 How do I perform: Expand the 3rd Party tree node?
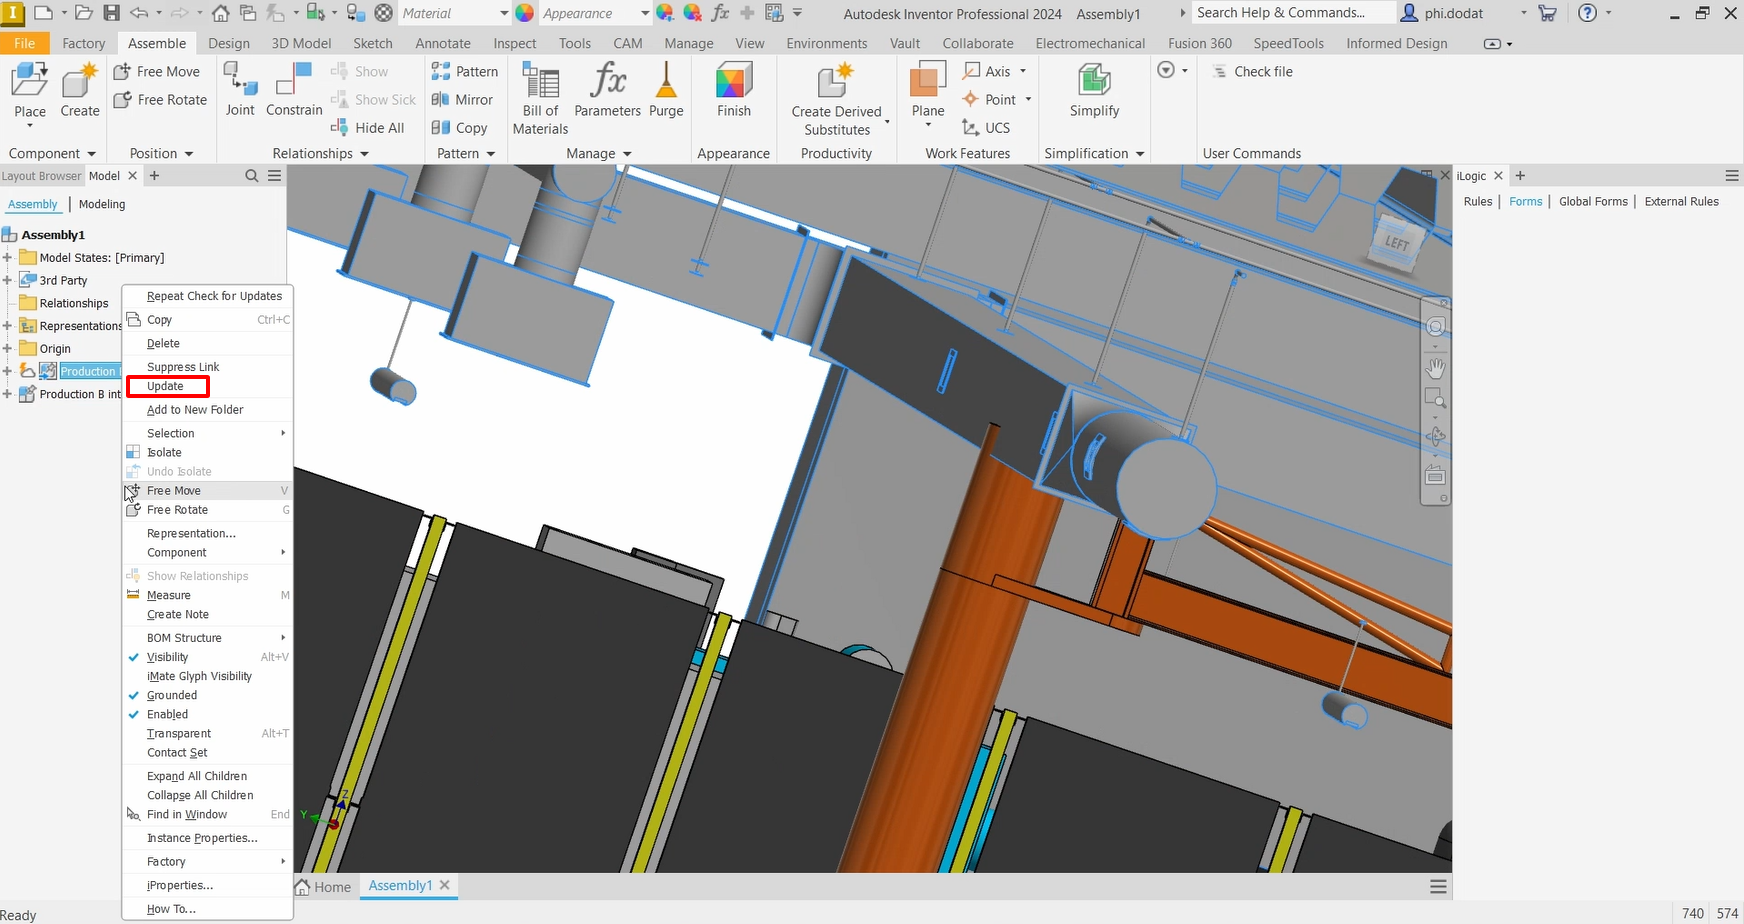(7, 280)
